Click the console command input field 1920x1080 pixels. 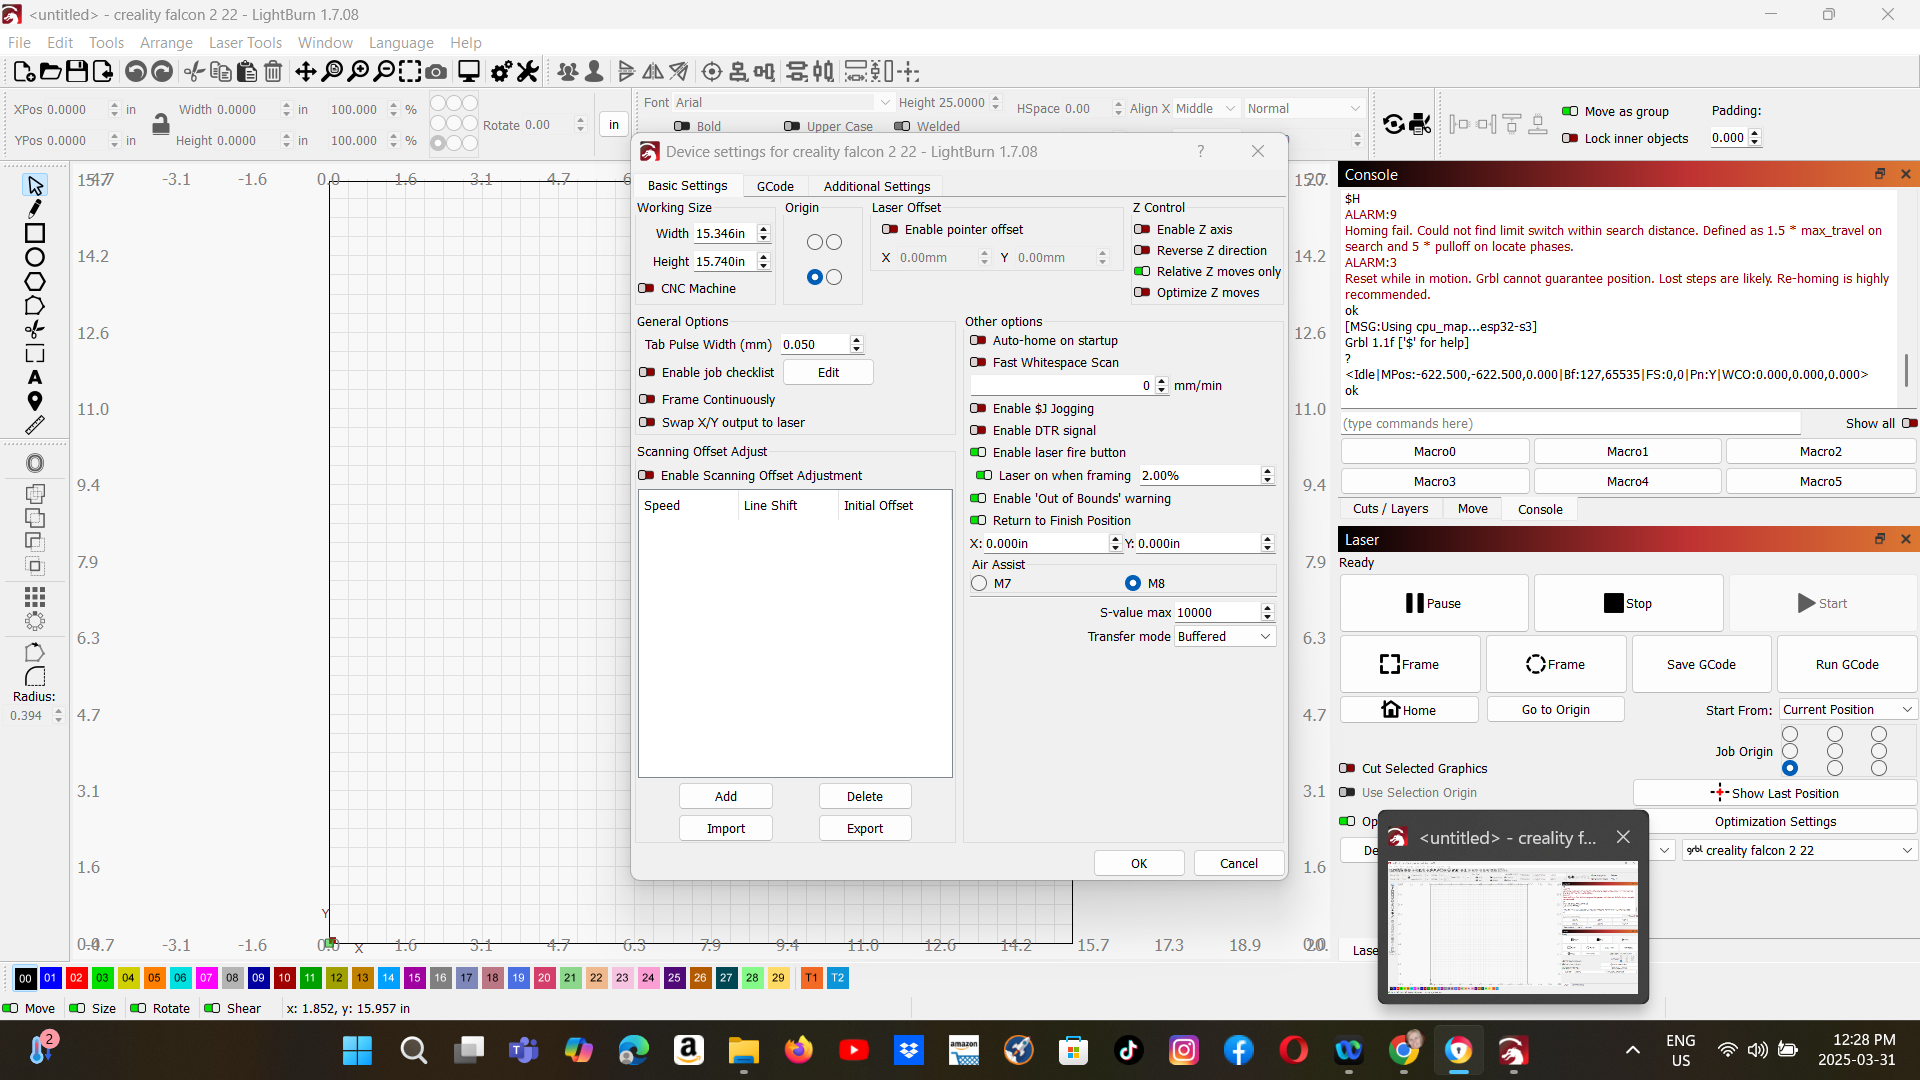[x=1570, y=424]
